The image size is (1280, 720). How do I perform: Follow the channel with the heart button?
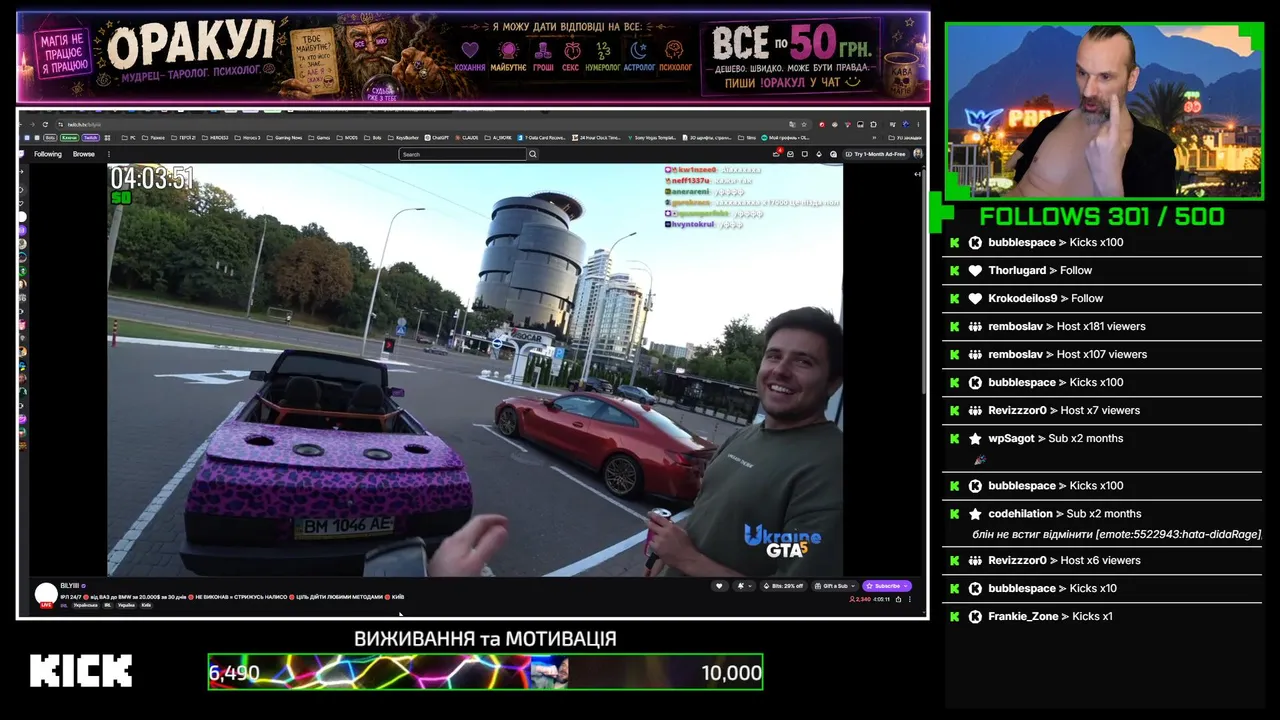[718, 586]
